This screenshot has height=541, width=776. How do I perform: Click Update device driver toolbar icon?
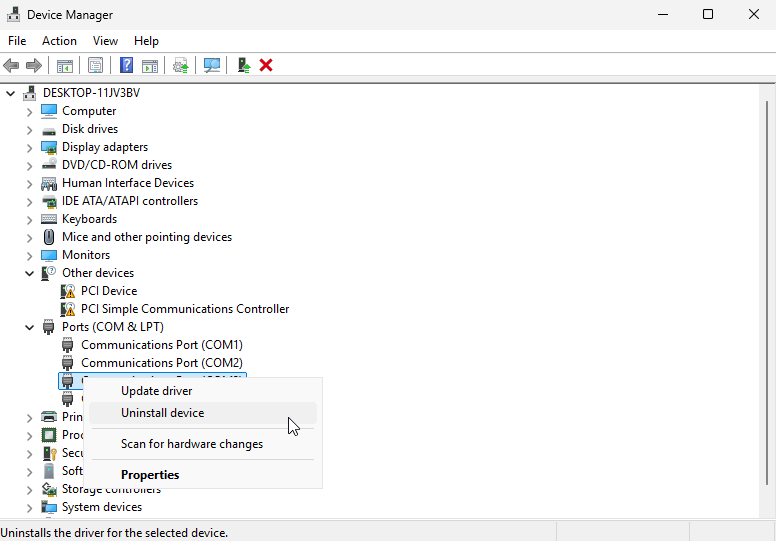tap(181, 65)
